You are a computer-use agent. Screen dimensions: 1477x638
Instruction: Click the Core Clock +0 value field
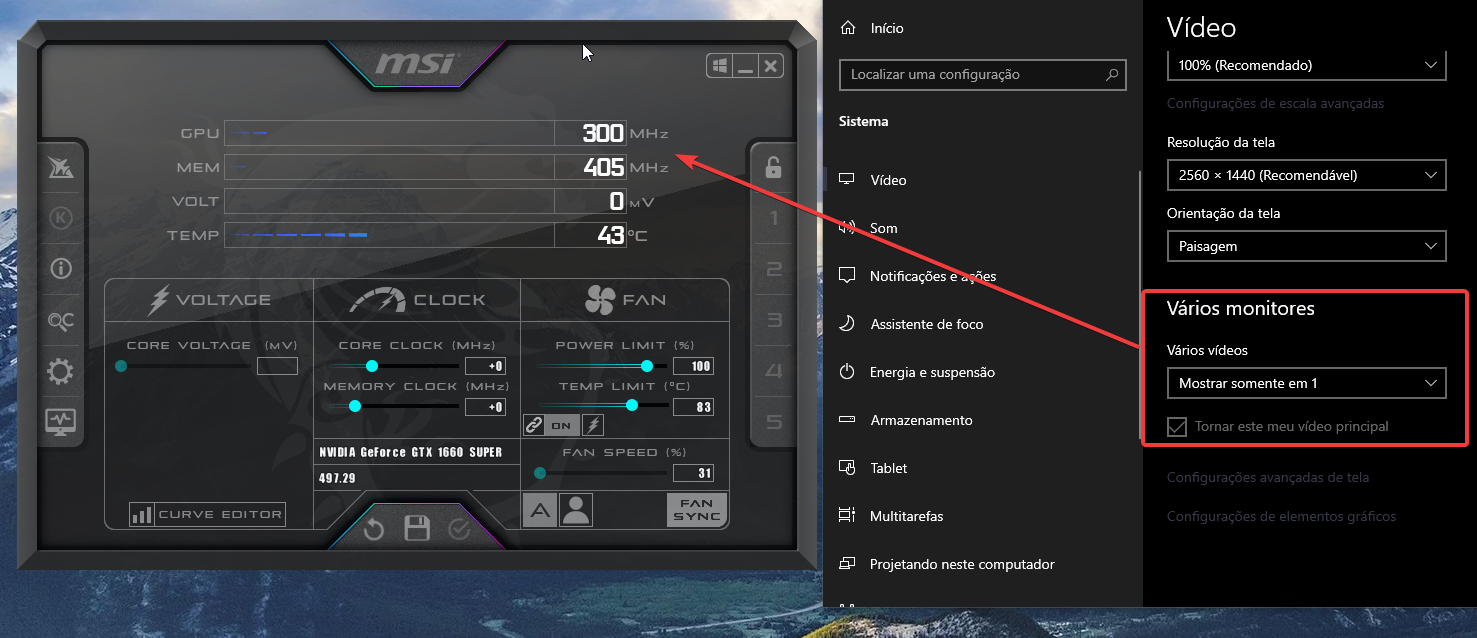point(486,366)
